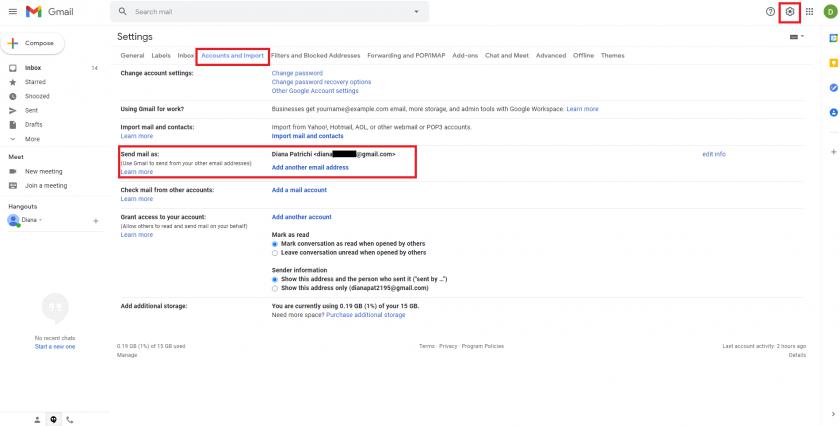The width and height of the screenshot is (840, 426).
Task: Open the main menu hamburger icon
Action: [13, 11]
